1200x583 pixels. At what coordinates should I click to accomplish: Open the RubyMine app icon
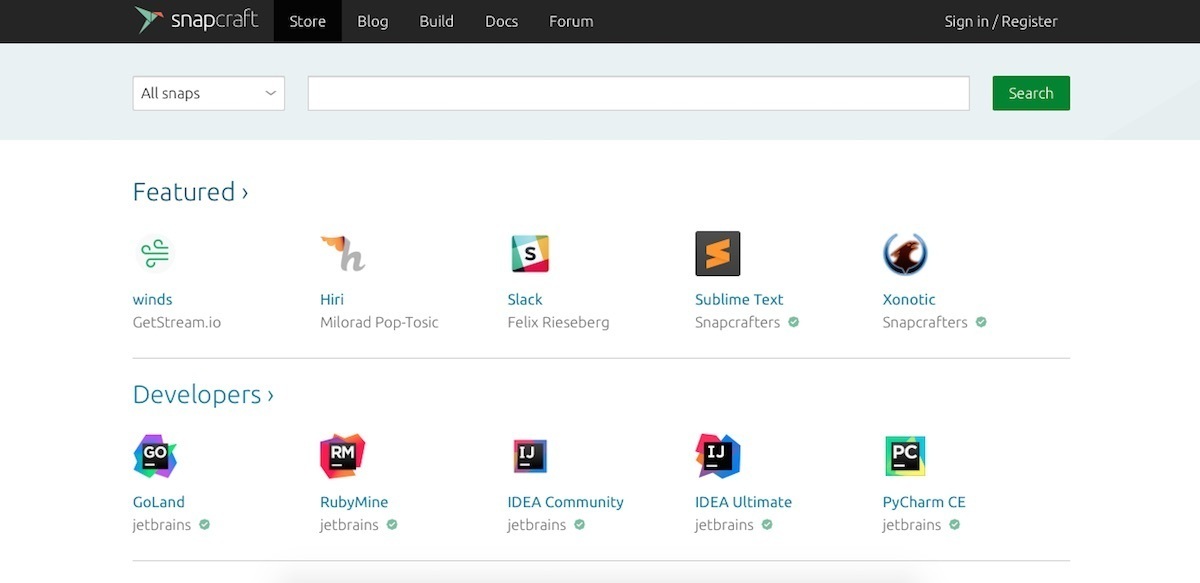point(343,456)
